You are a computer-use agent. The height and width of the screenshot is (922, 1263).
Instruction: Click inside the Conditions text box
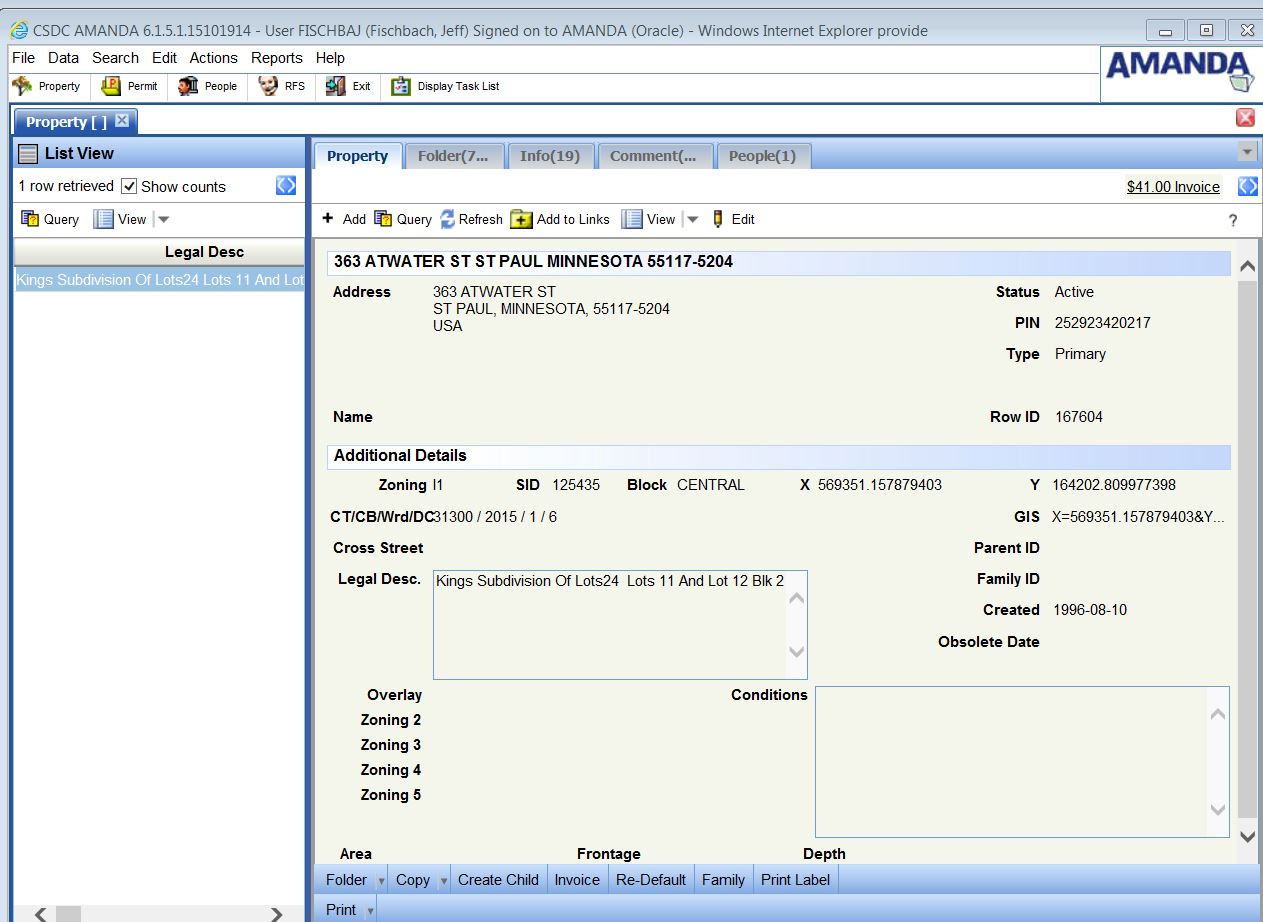[1010, 760]
